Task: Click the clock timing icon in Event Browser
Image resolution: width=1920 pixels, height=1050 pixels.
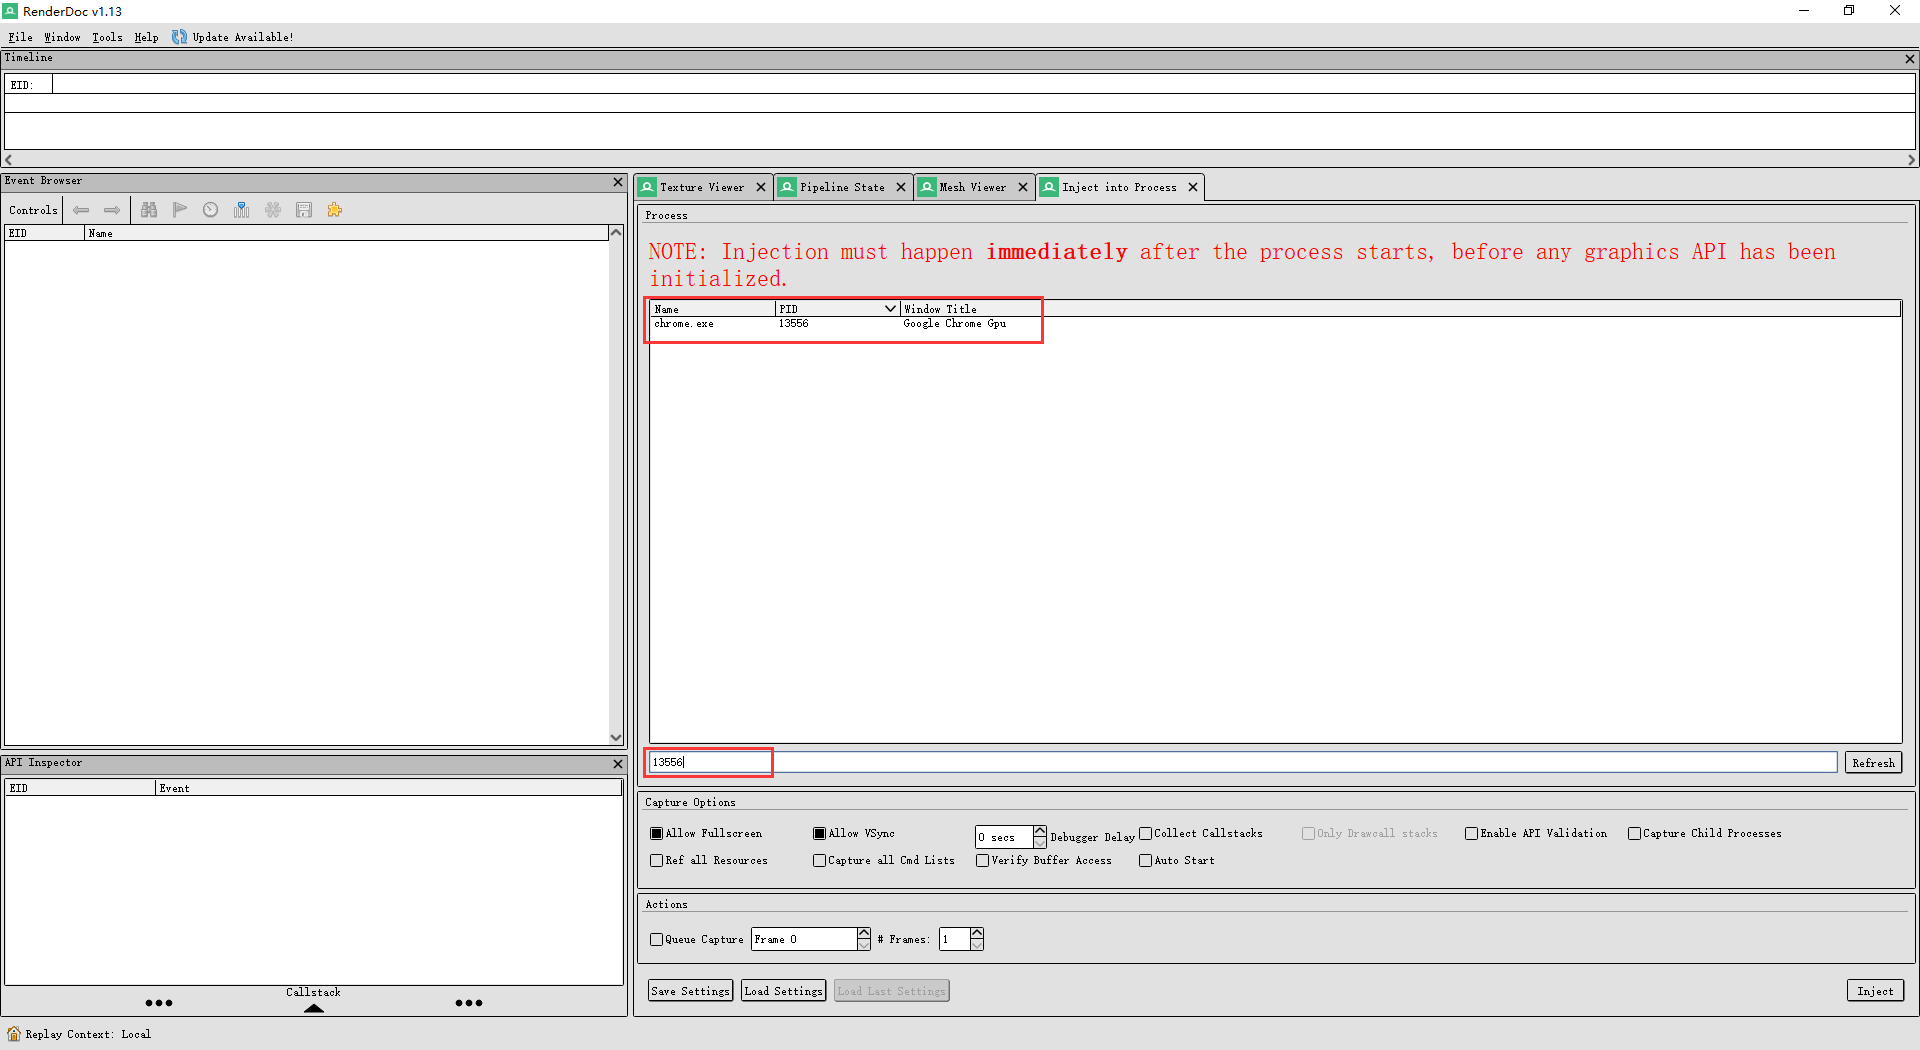Action: click(x=211, y=210)
